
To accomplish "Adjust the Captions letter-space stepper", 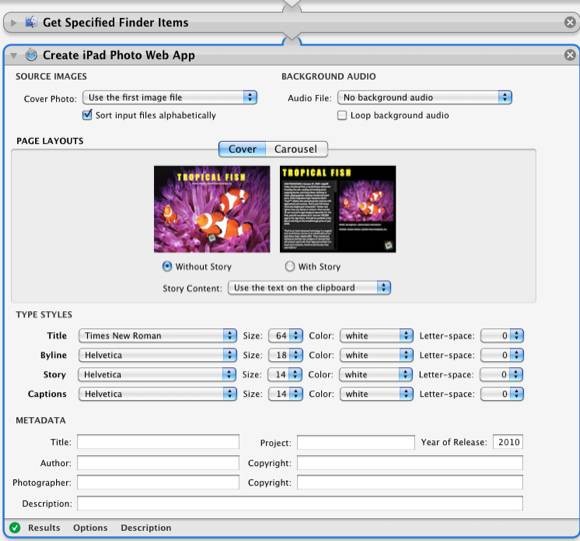I will point(517,394).
